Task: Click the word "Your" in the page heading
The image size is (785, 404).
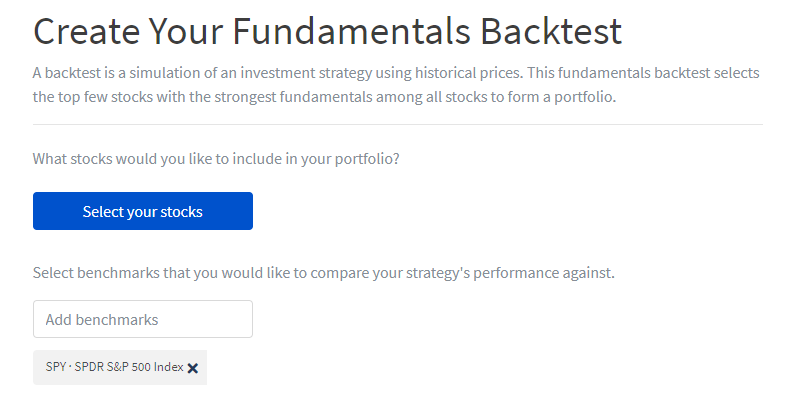Action: pyautogui.click(x=195, y=31)
